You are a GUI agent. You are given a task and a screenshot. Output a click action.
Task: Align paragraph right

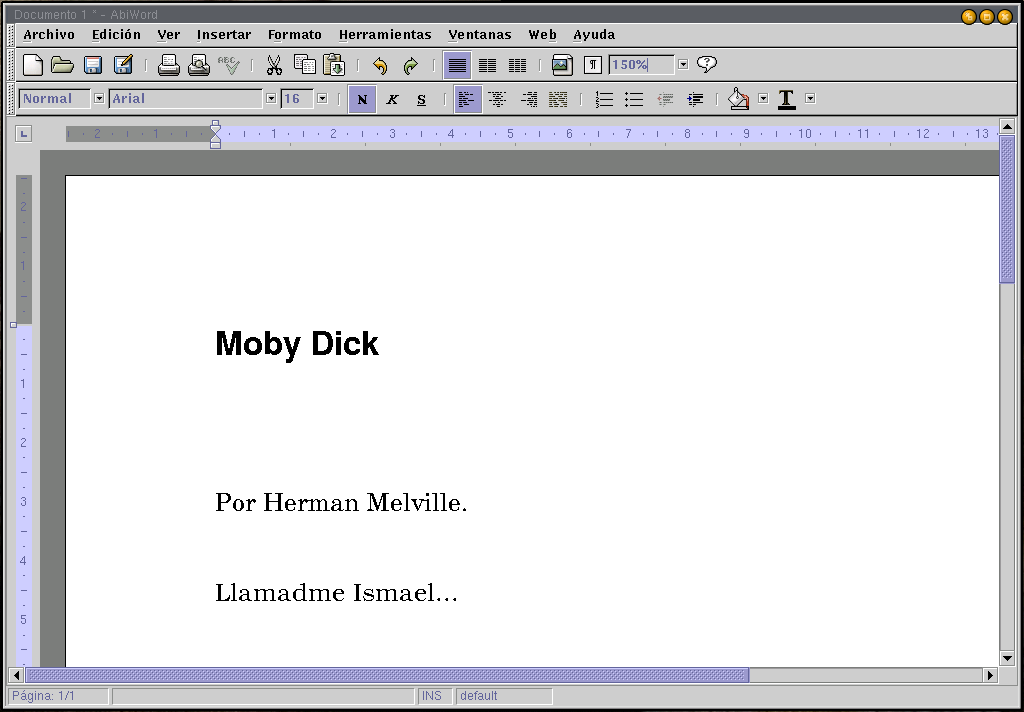click(x=528, y=99)
